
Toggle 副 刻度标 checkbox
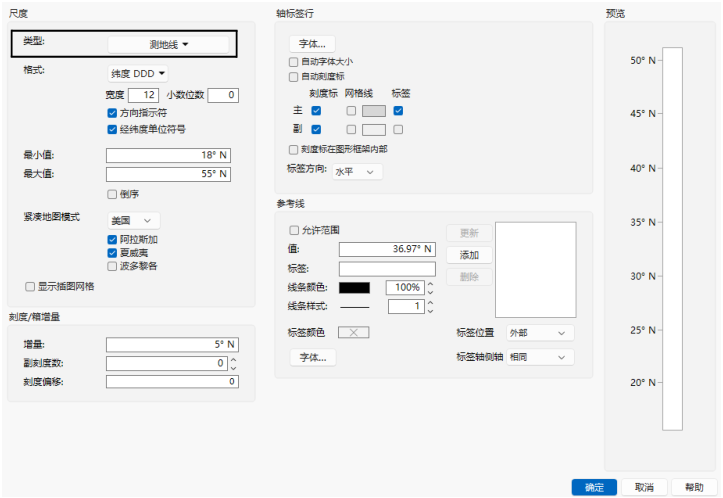tap(316, 130)
